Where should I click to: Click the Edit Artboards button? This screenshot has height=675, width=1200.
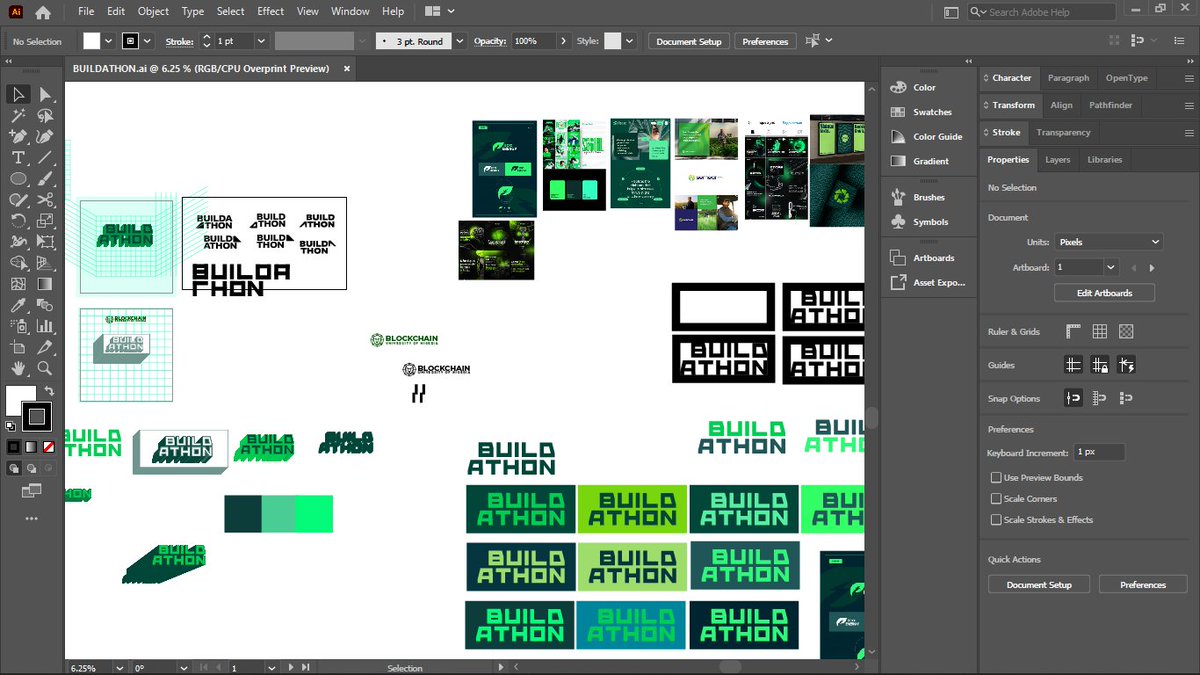tap(1104, 293)
